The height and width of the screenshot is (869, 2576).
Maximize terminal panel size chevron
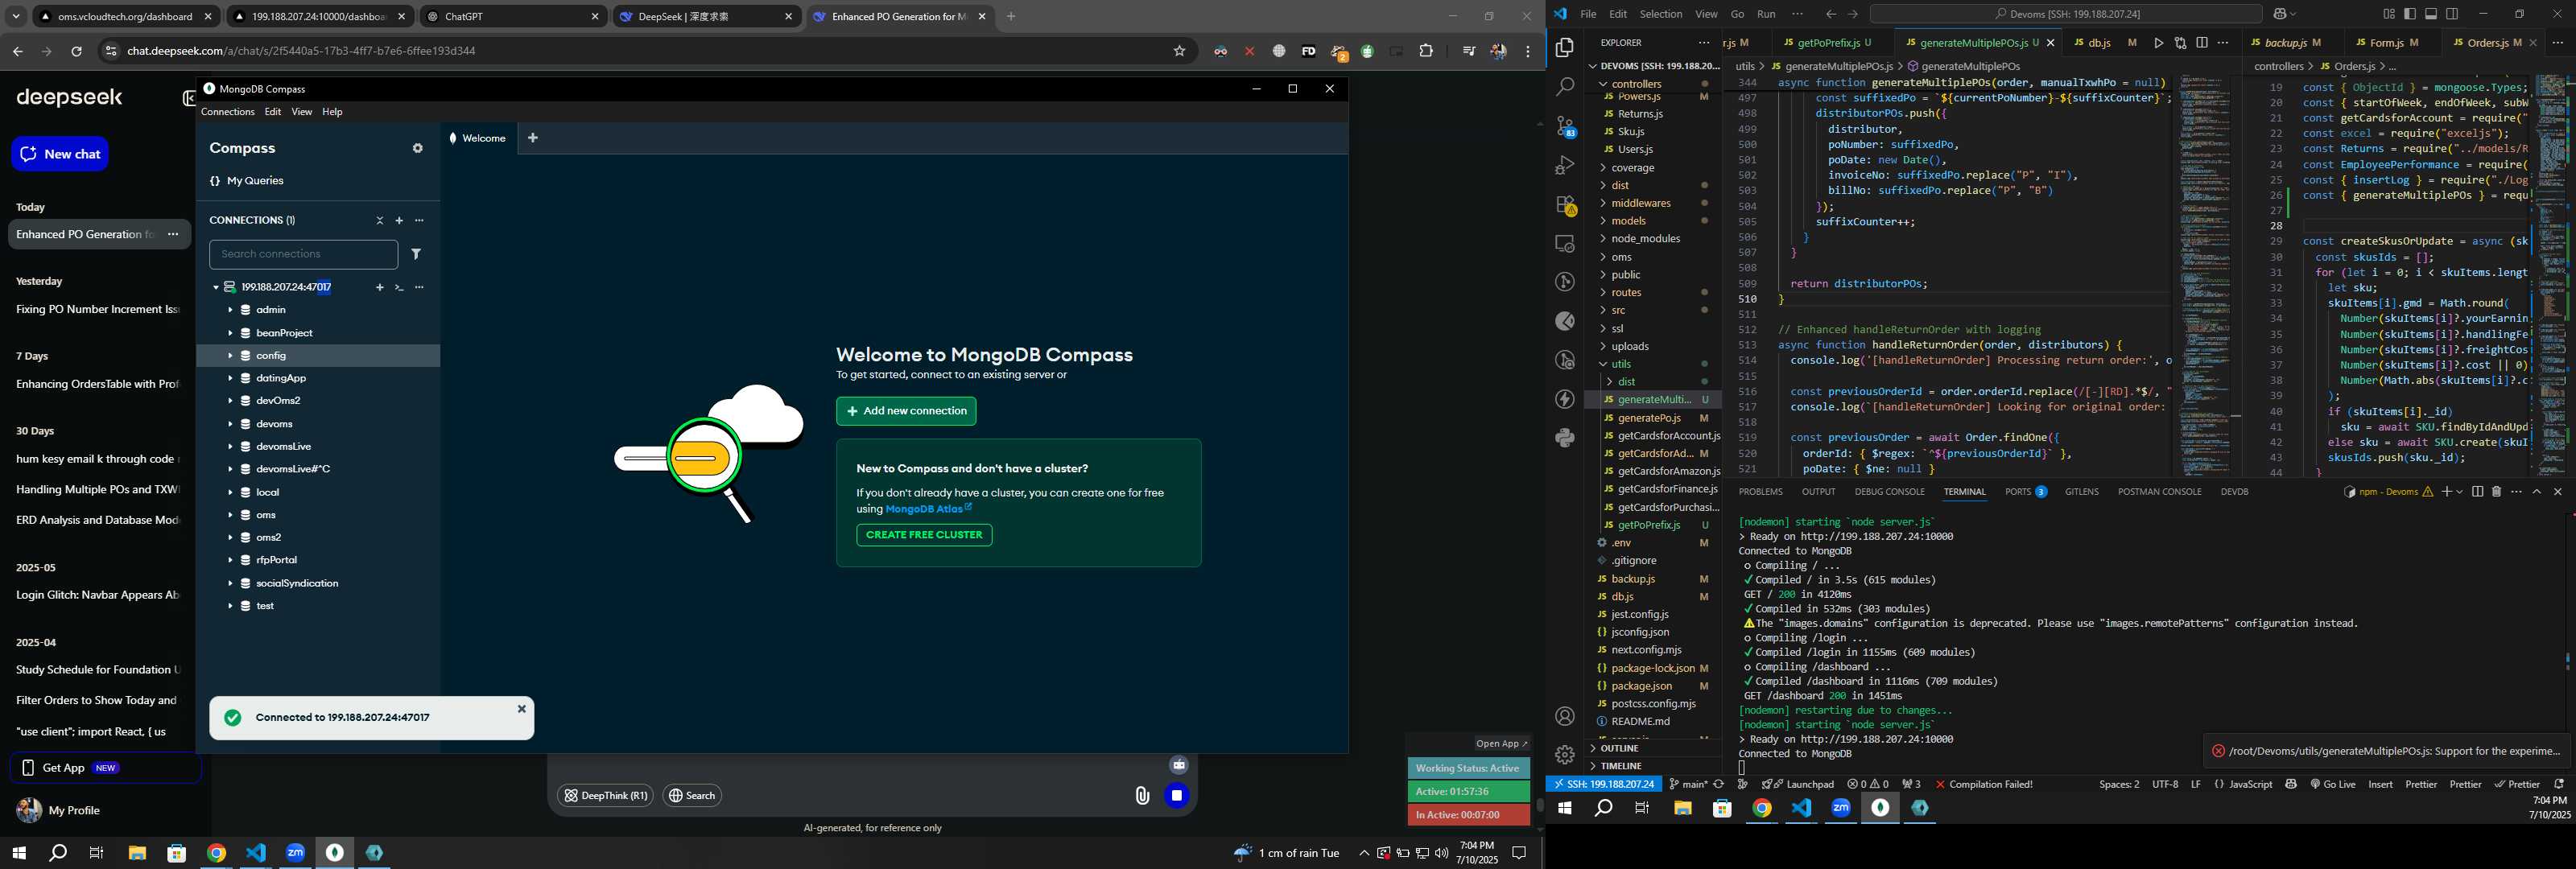pyautogui.click(x=2537, y=492)
